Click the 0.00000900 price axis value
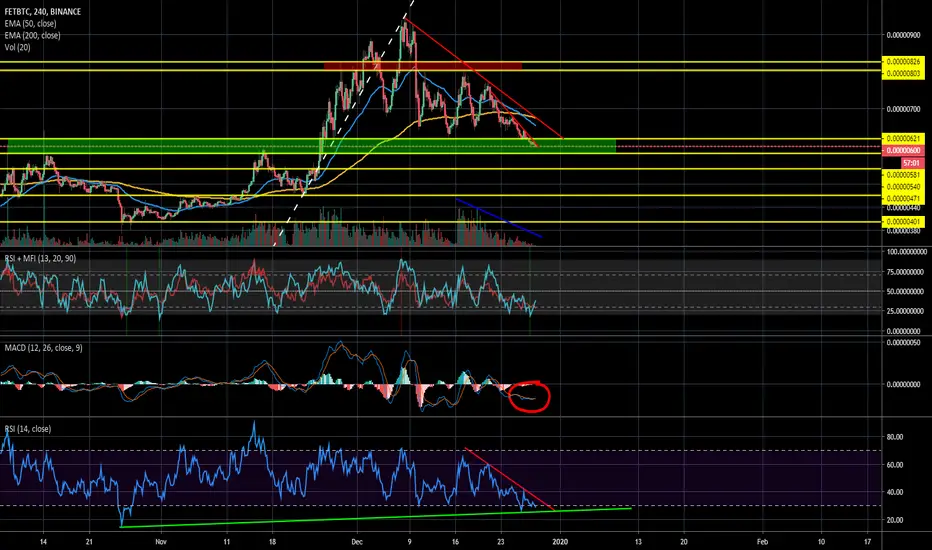The image size is (932, 550). pyautogui.click(x=903, y=35)
